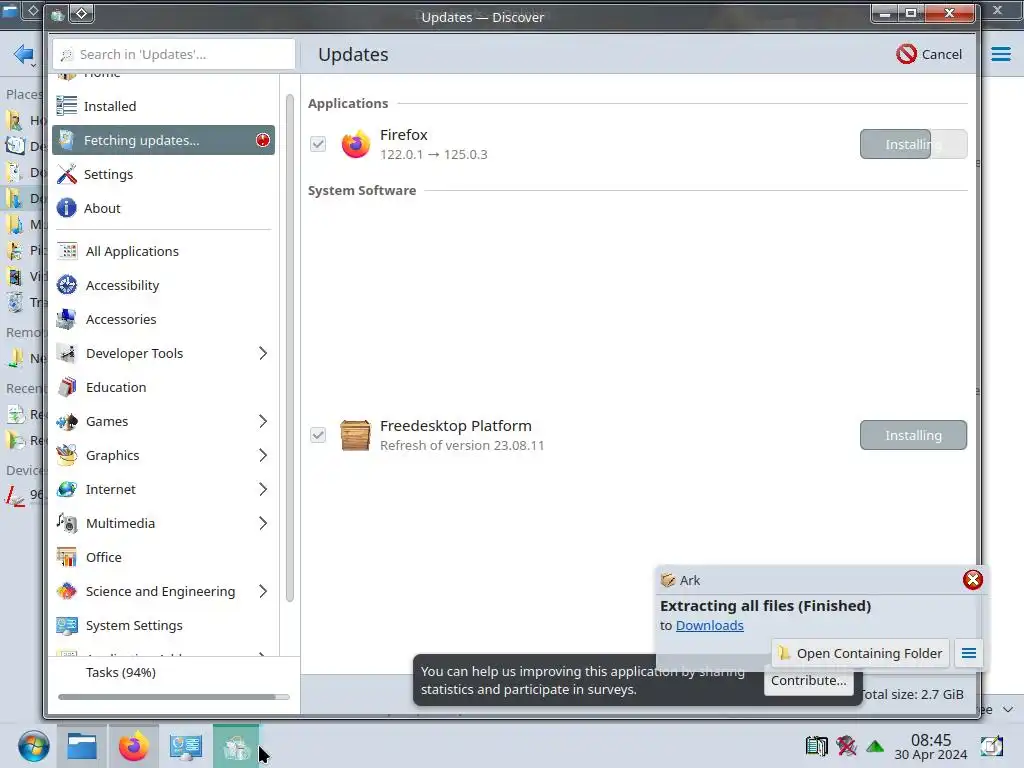Click the Accessibility category icon
The image size is (1024, 768).
click(x=67, y=285)
